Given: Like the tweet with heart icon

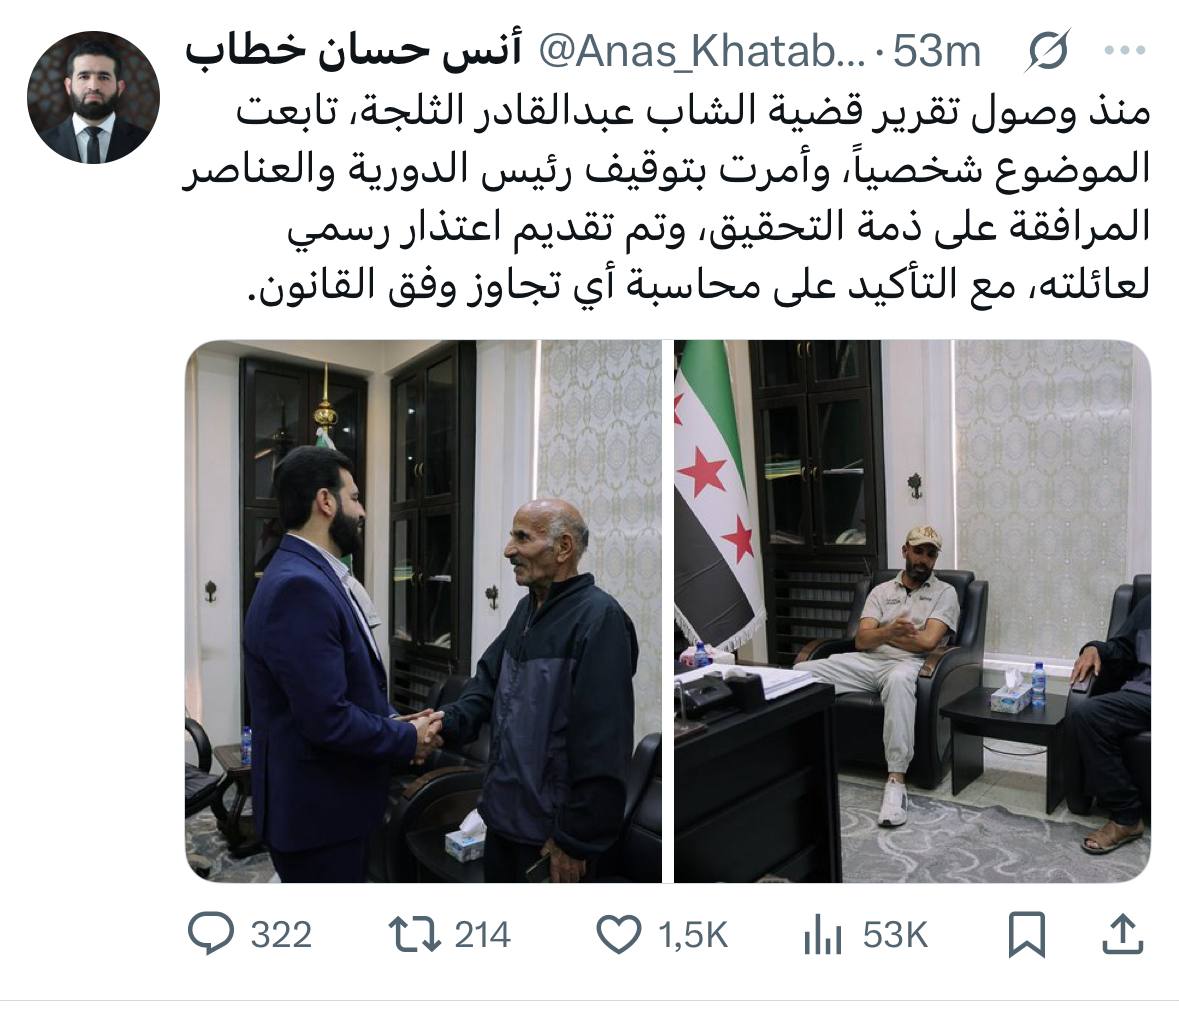Looking at the screenshot, I should (x=618, y=935).
